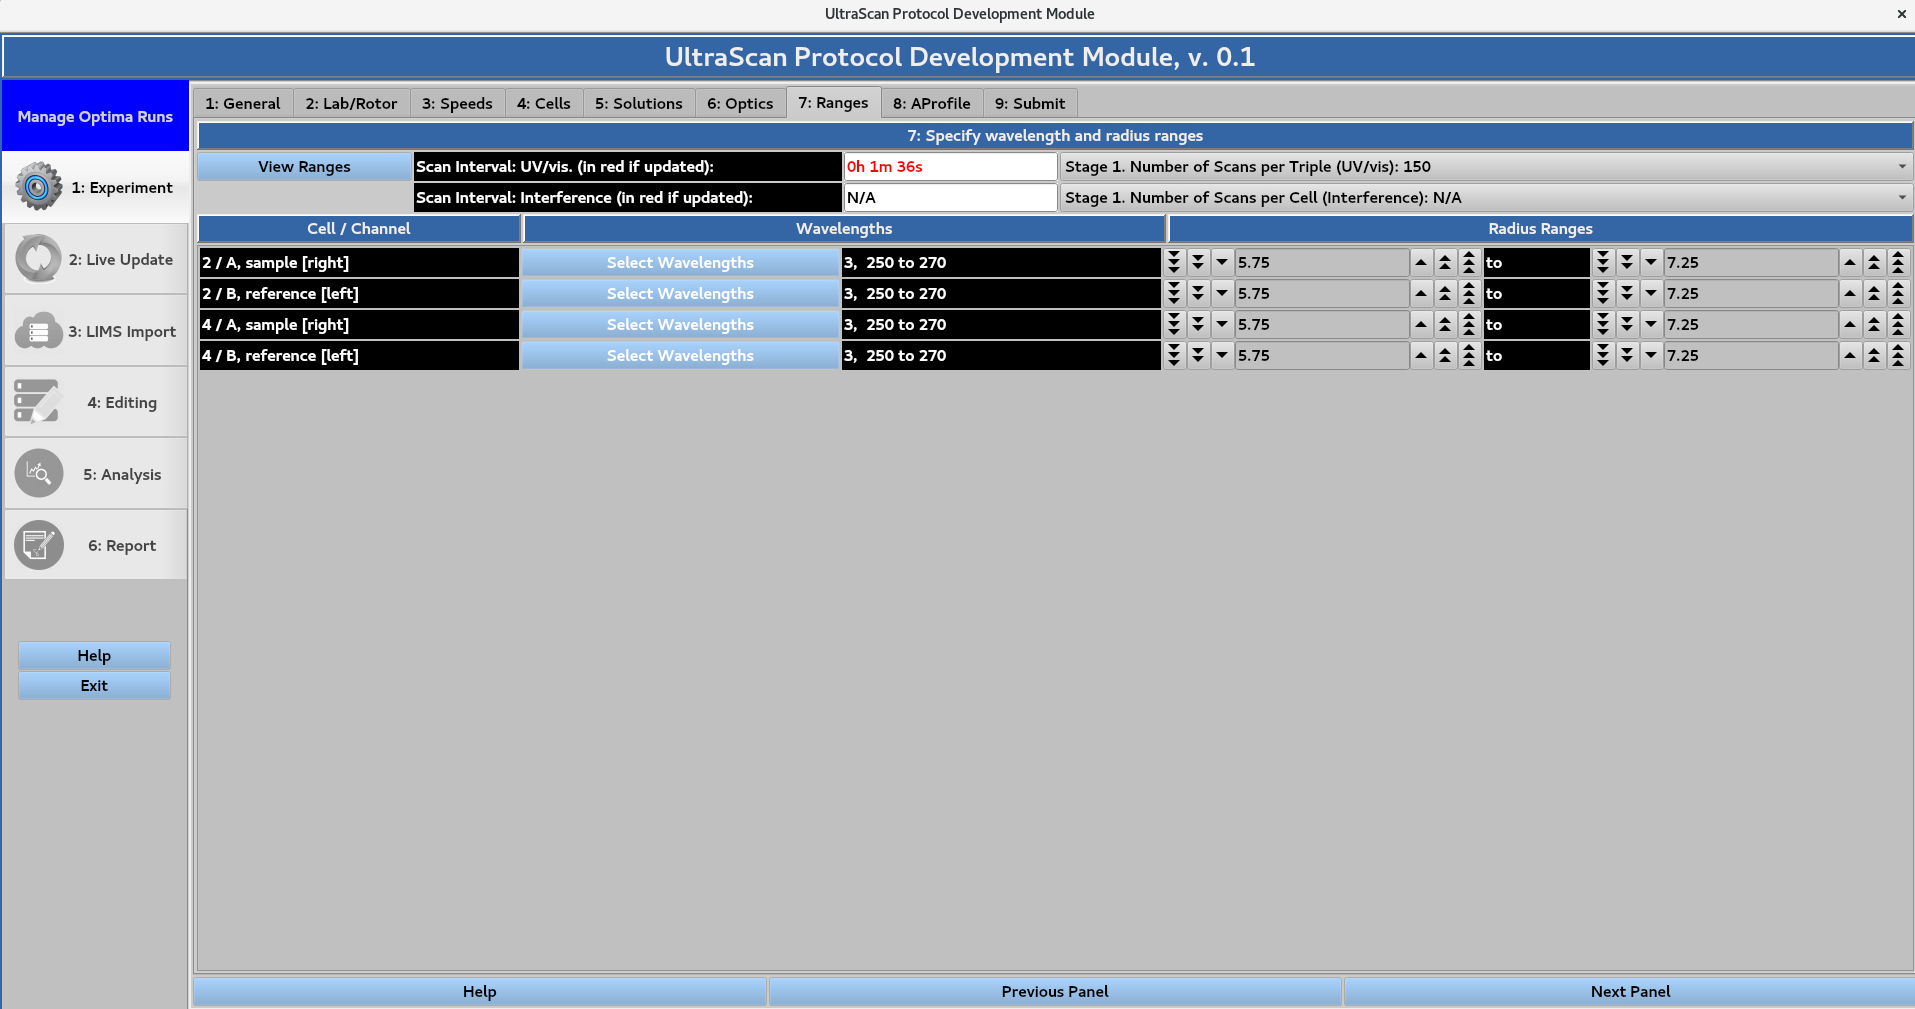Click the UV/vis scan interval field showing 0h 1m 36s
Screen dimensions: 1915x1009
pyautogui.click(x=949, y=166)
